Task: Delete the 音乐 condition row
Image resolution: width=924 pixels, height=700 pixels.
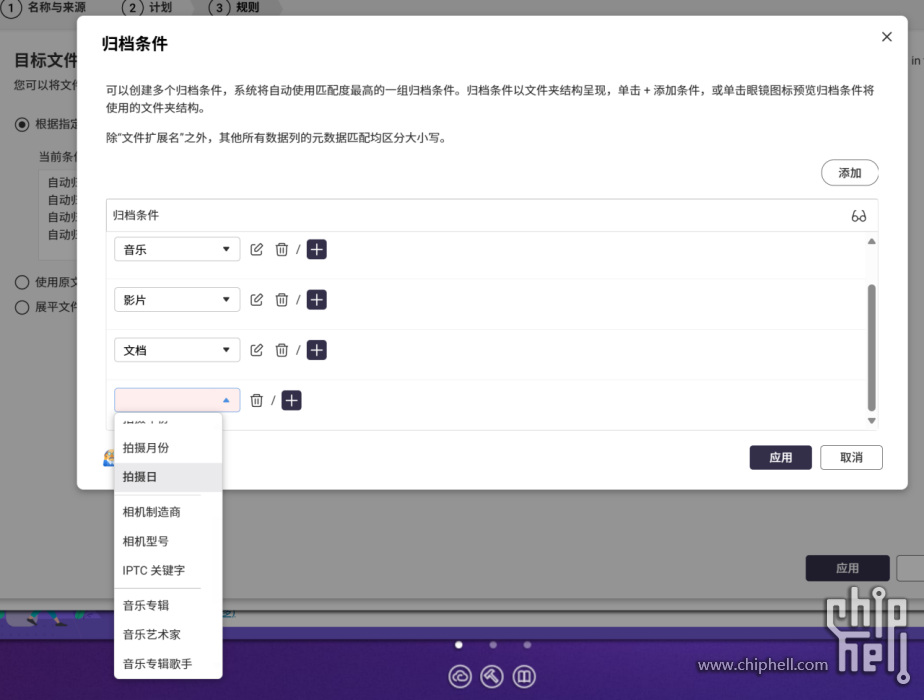Action: [282, 249]
